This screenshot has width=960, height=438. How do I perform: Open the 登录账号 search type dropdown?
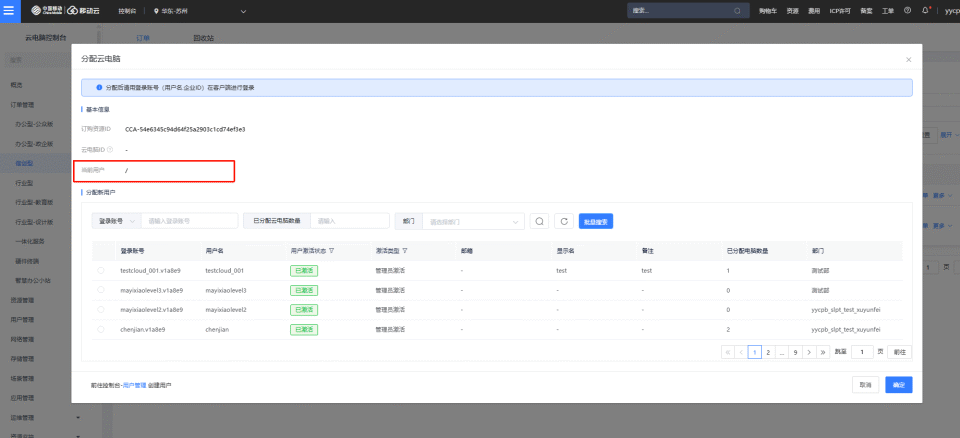coord(116,221)
